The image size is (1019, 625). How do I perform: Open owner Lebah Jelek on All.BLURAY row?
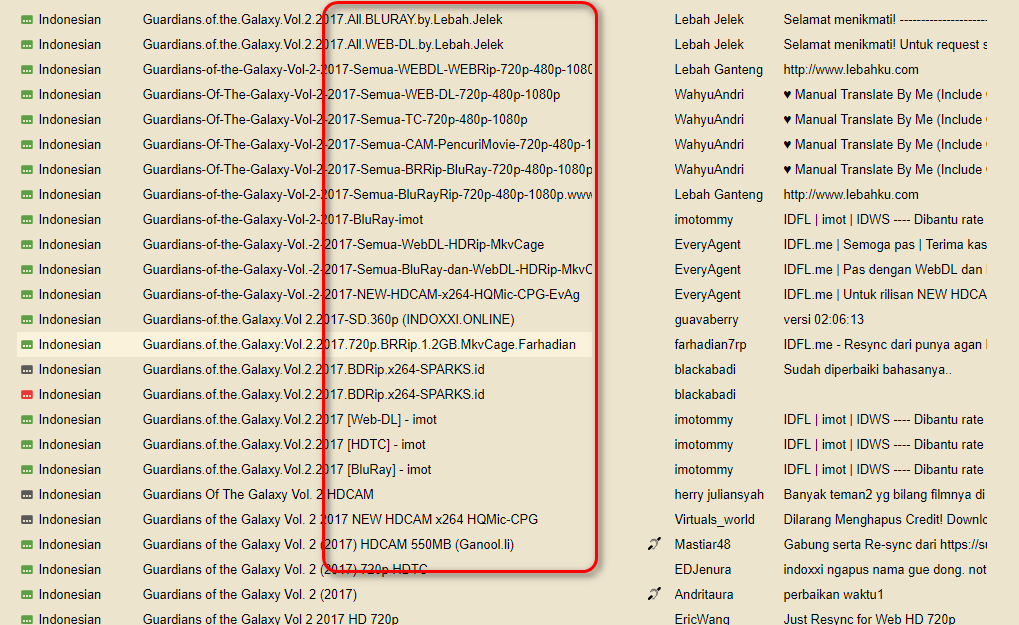pyautogui.click(x=709, y=19)
